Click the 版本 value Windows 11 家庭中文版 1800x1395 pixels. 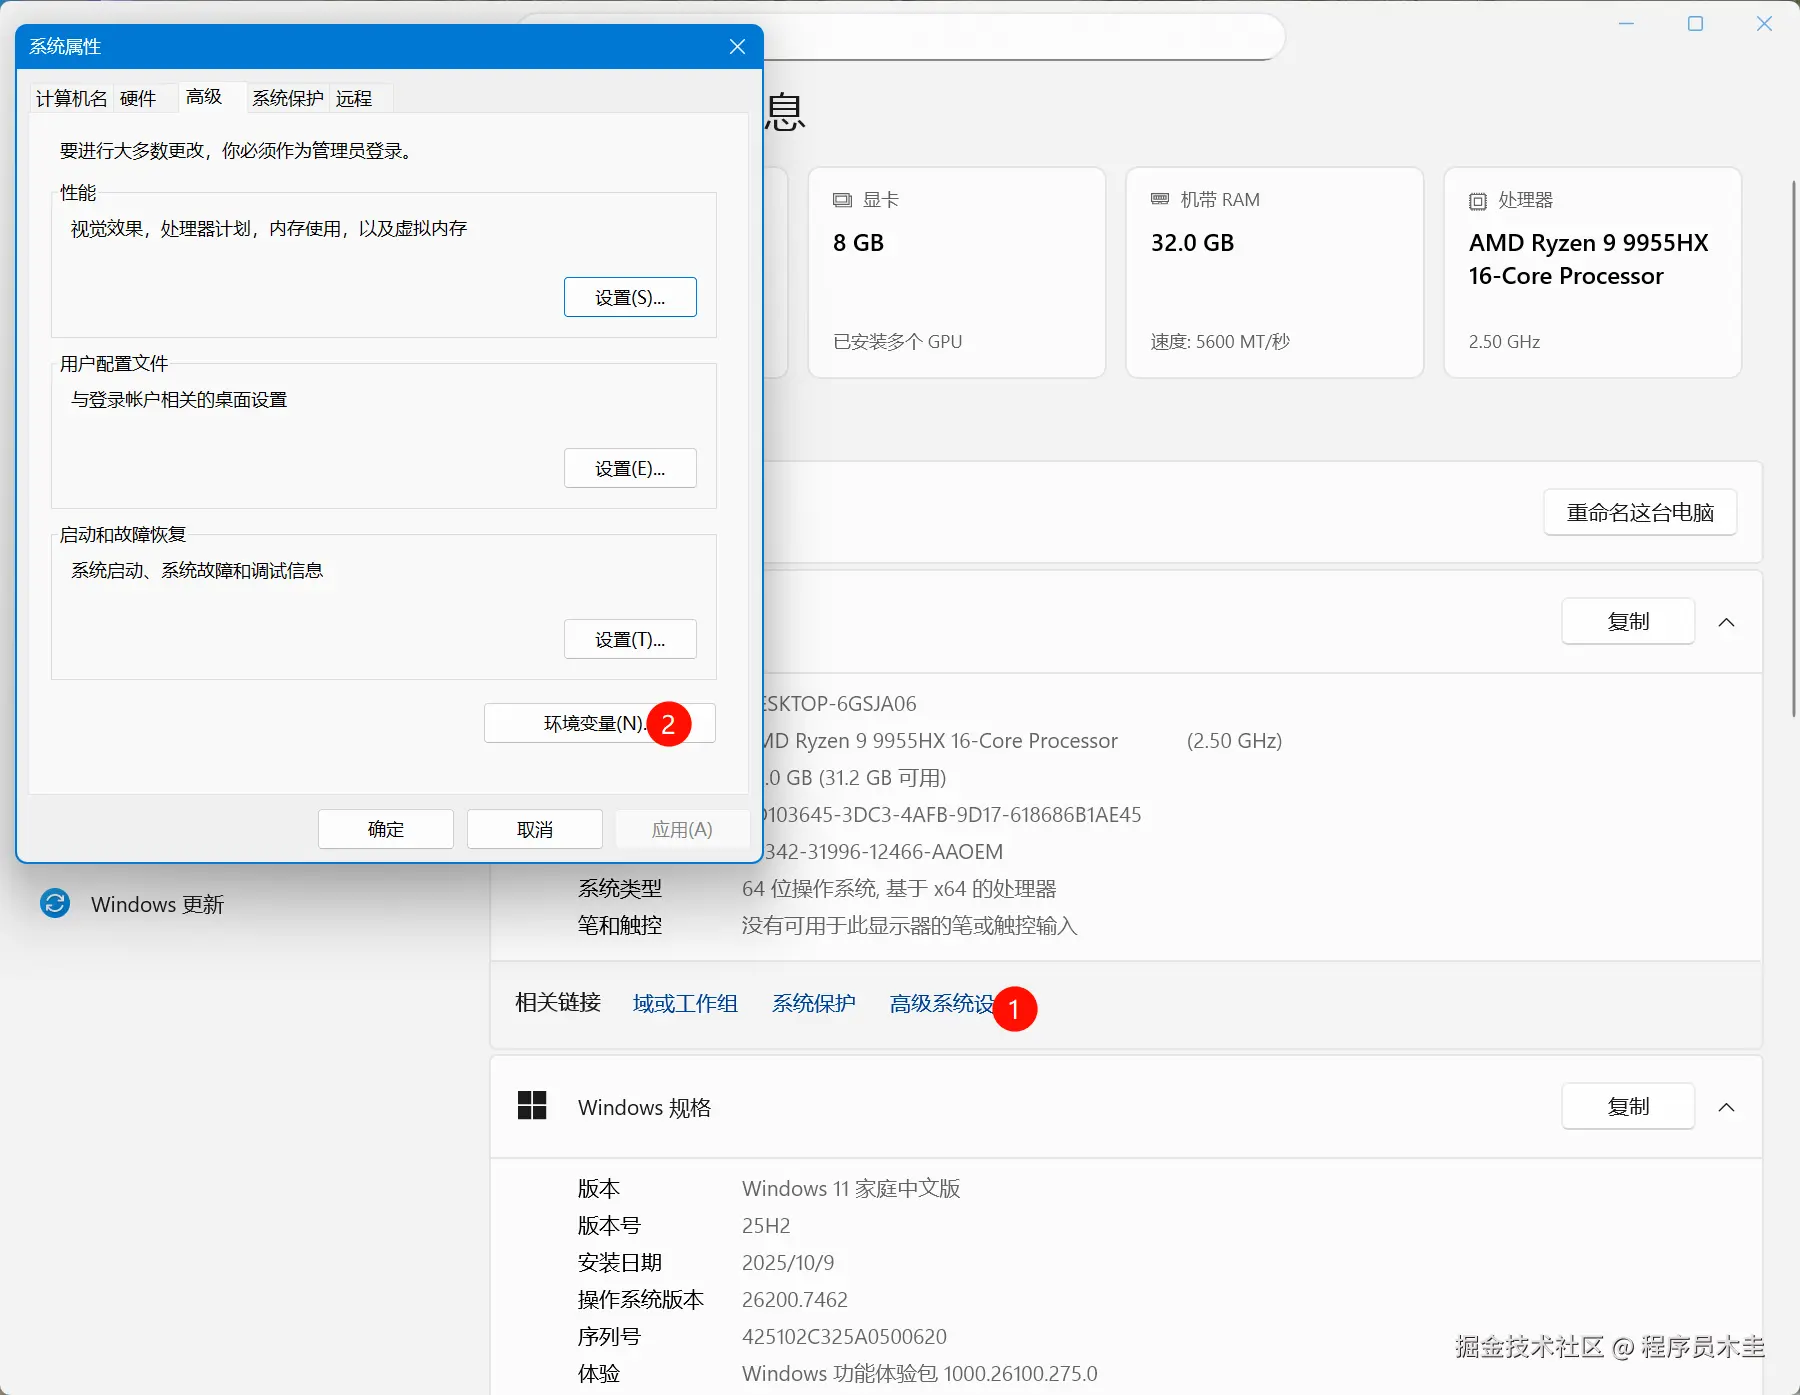coord(851,1188)
